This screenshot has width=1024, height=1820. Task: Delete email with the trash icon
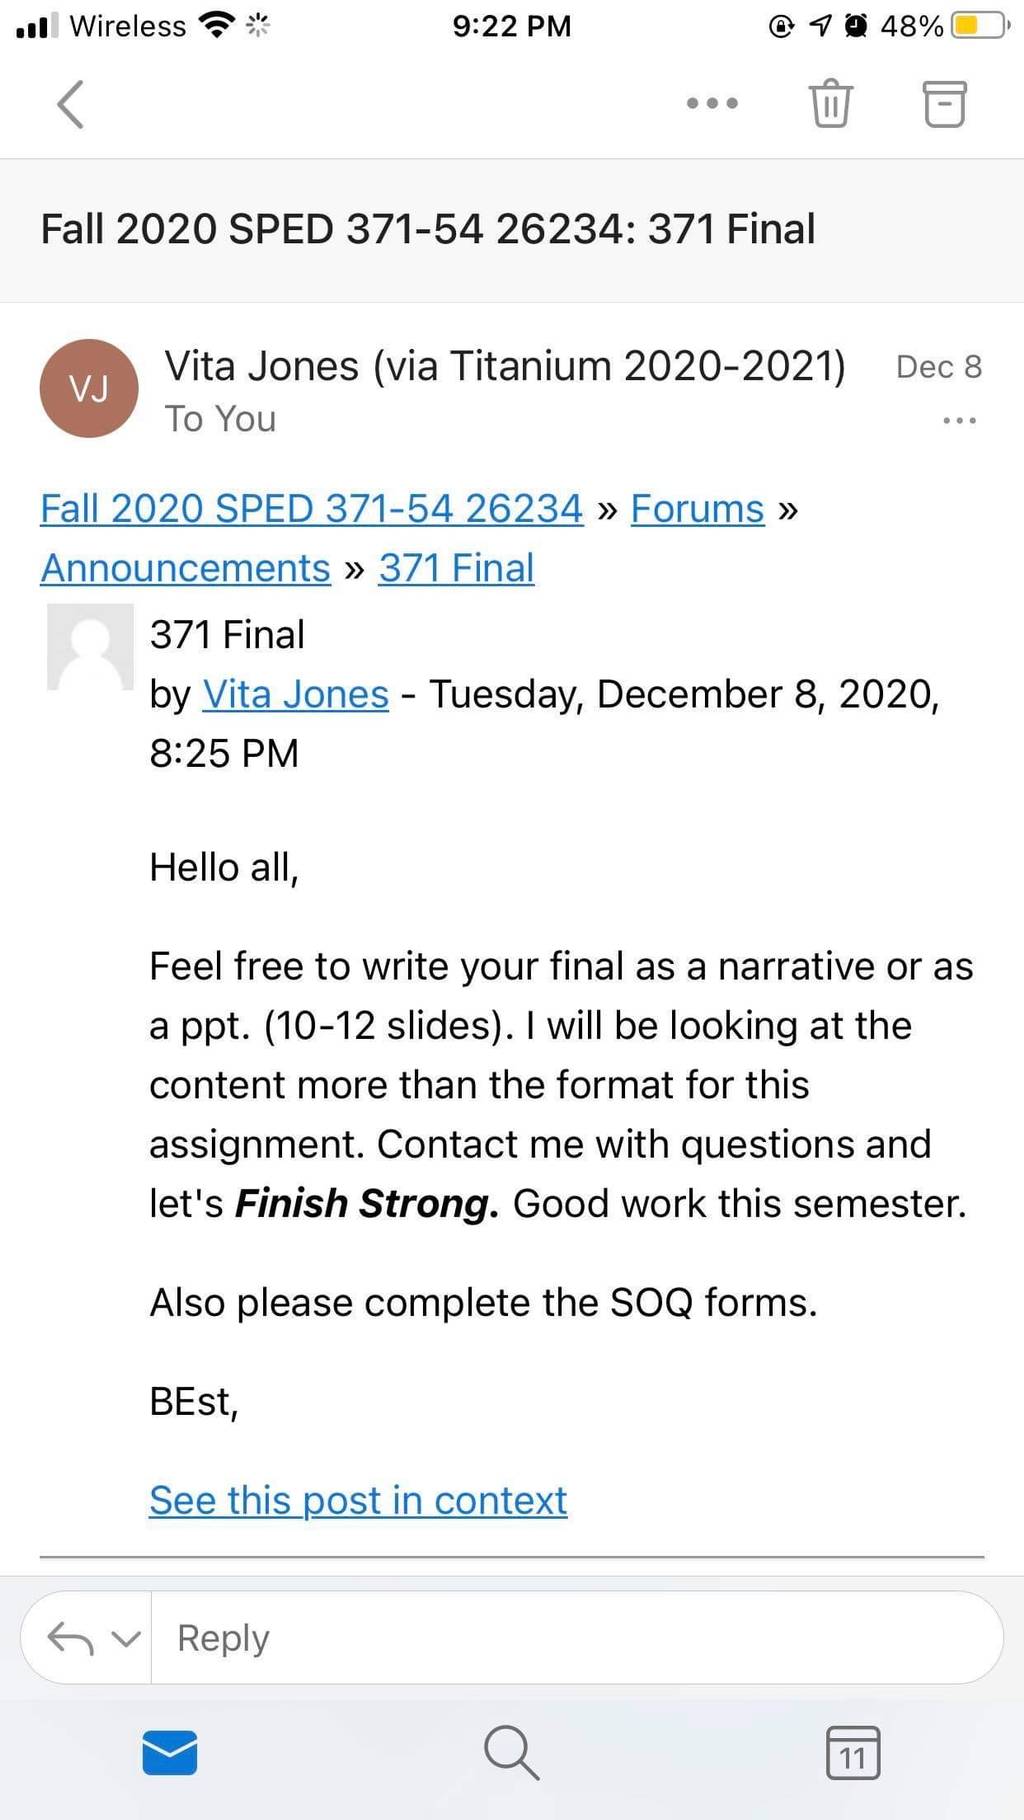(830, 103)
